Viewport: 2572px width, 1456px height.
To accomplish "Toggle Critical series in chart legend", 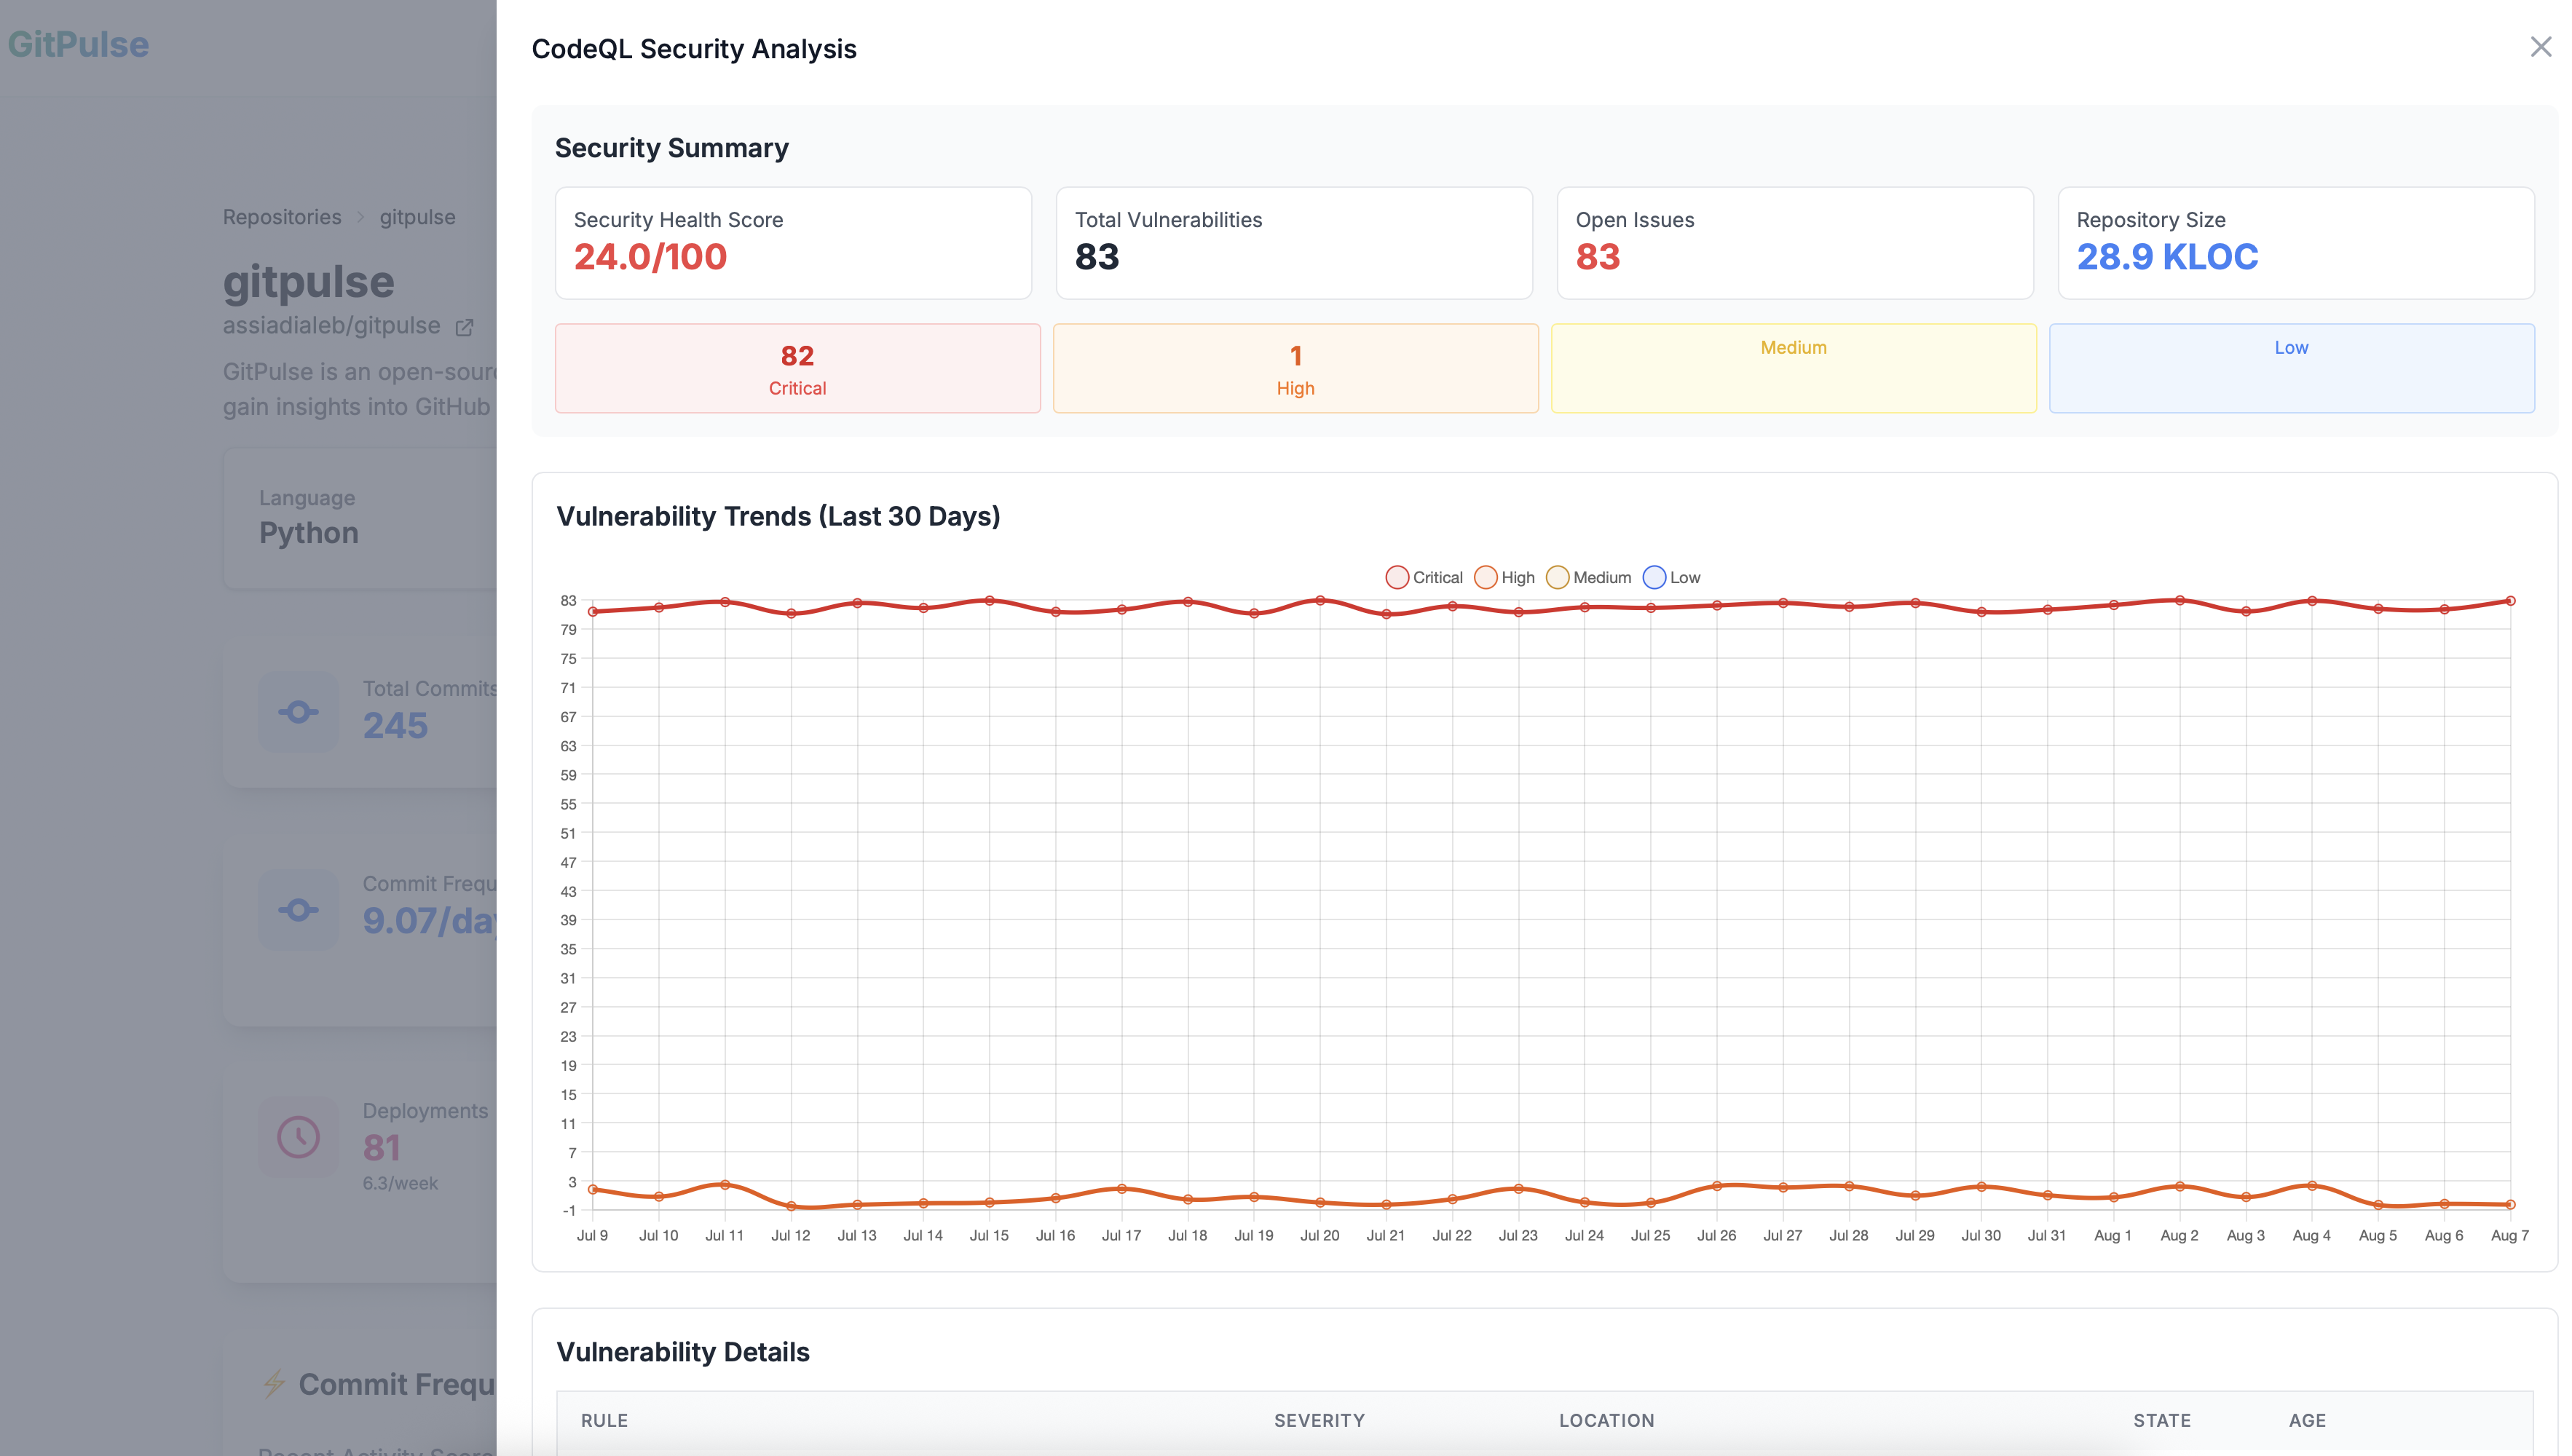I will tap(1424, 578).
